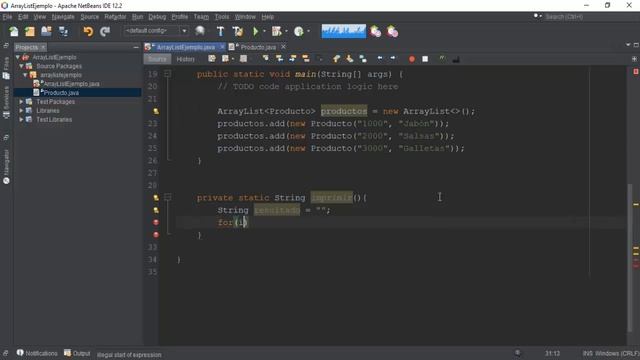Image resolution: width=640 pixels, height=360 pixels.
Task: Comment selected lines icon
Action: click(x=442, y=59)
